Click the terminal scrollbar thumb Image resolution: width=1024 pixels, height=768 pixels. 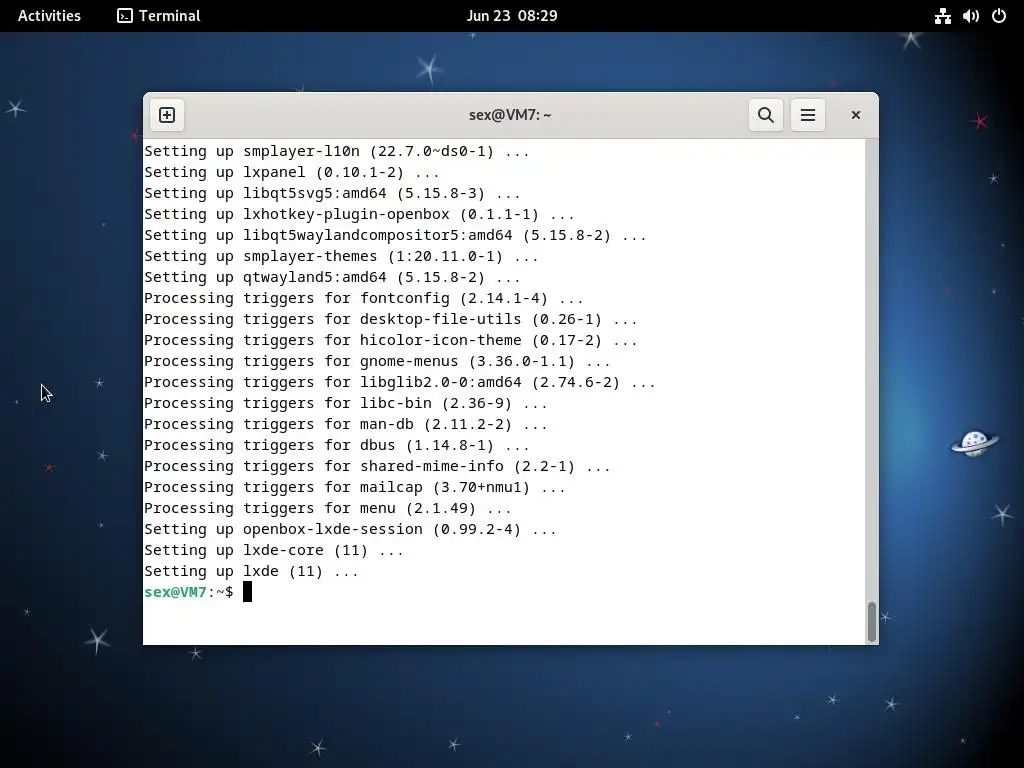tap(871, 622)
